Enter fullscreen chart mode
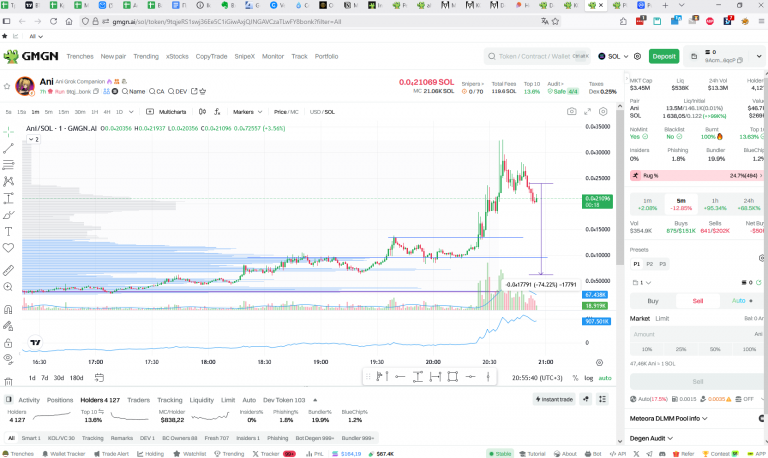The height and width of the screenshot is (458, 768). (x=587, y=112)
